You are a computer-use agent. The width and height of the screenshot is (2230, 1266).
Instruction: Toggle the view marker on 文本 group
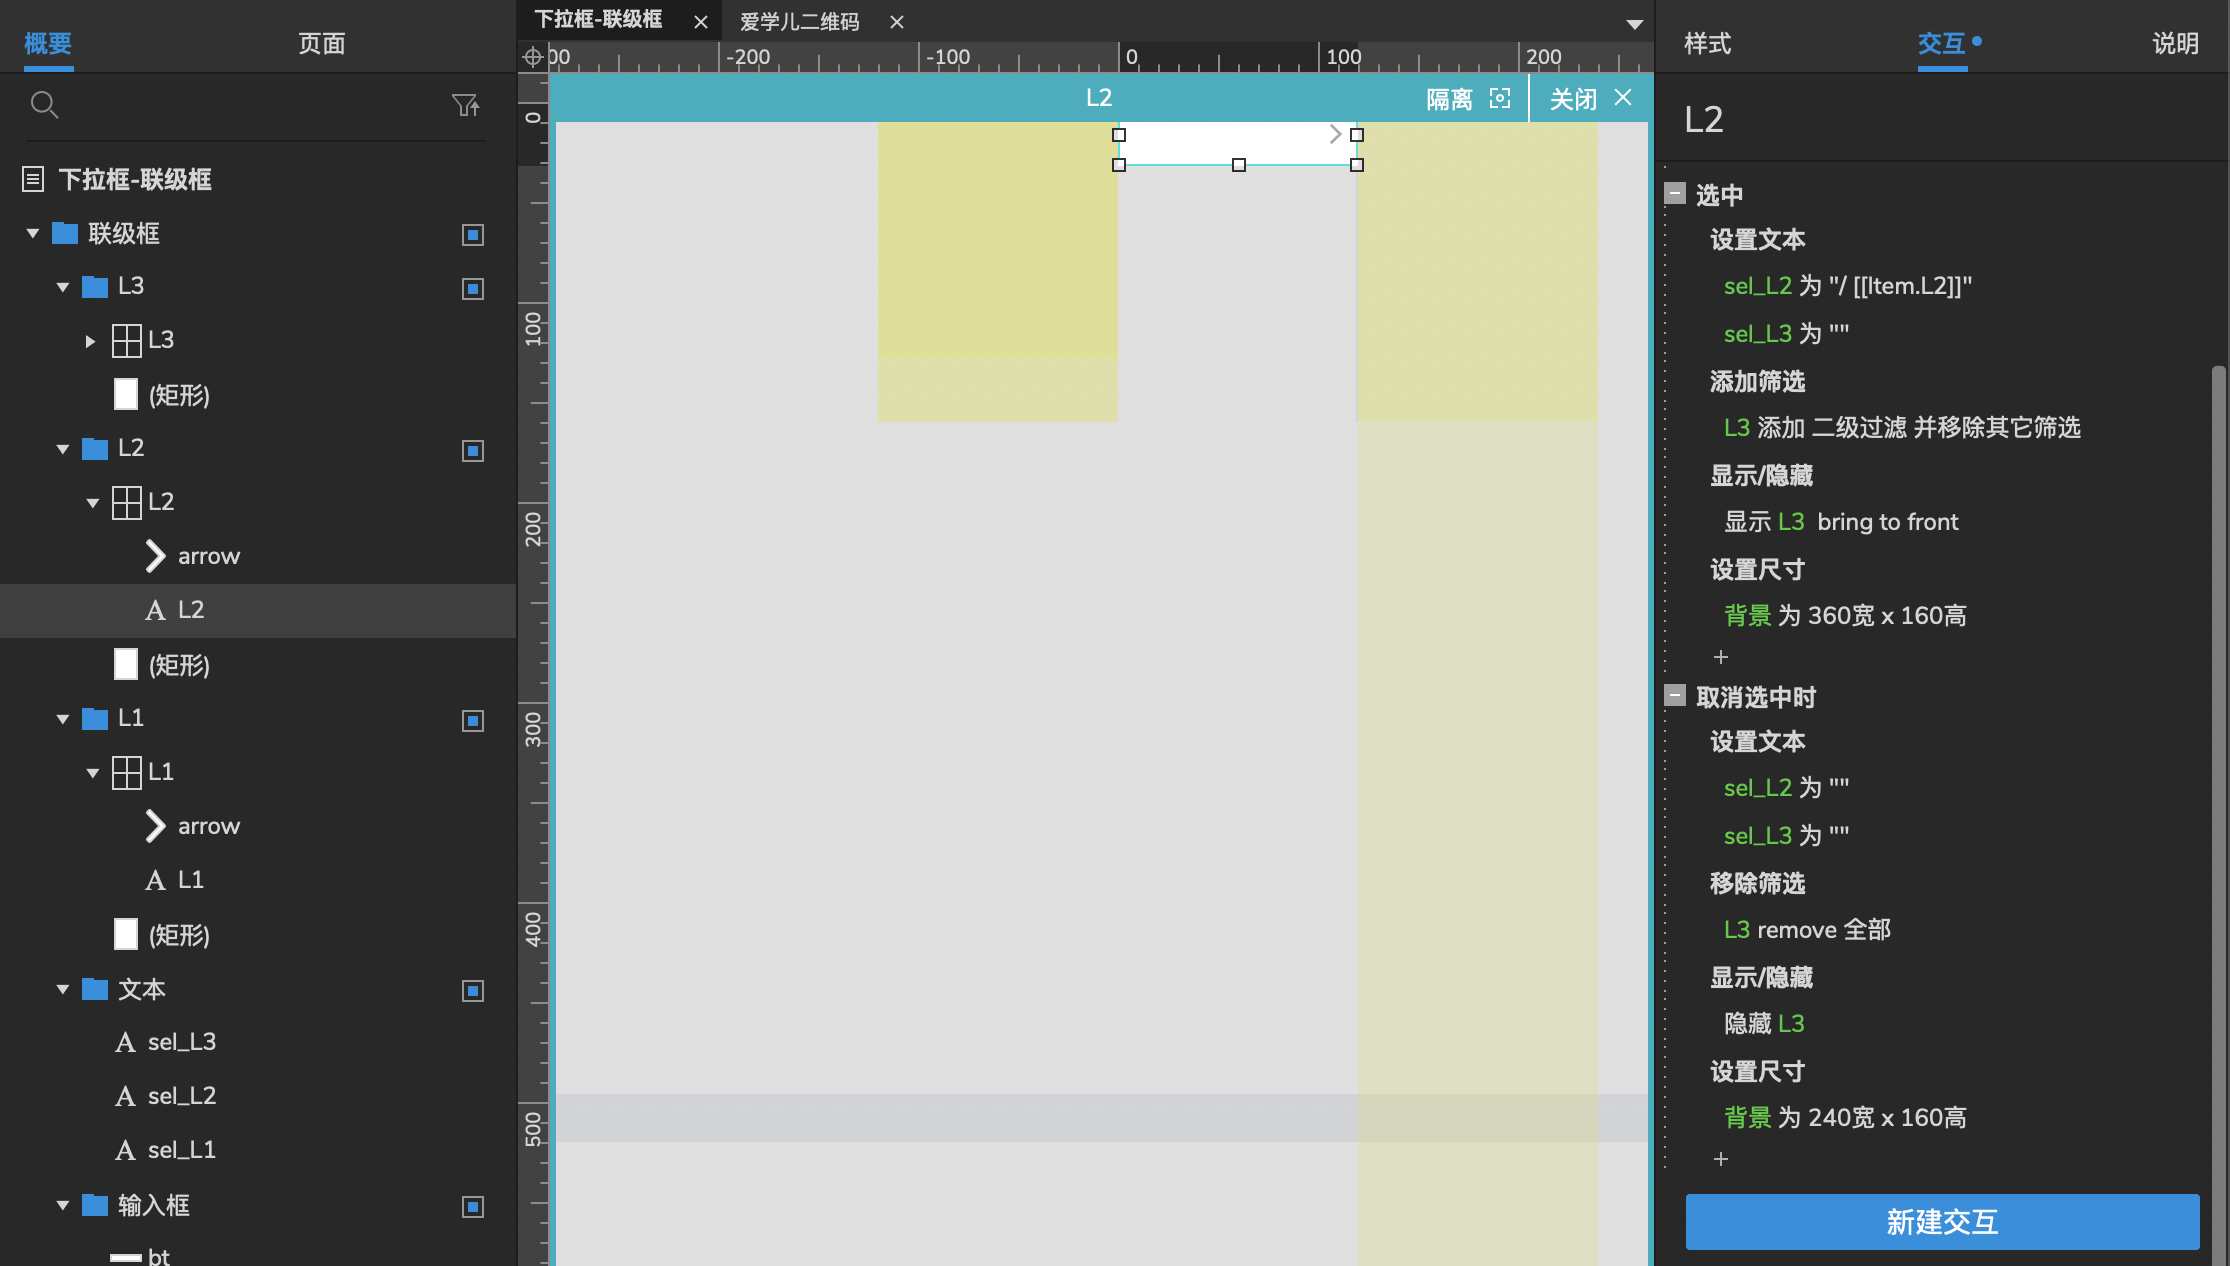tap(473, 991)
